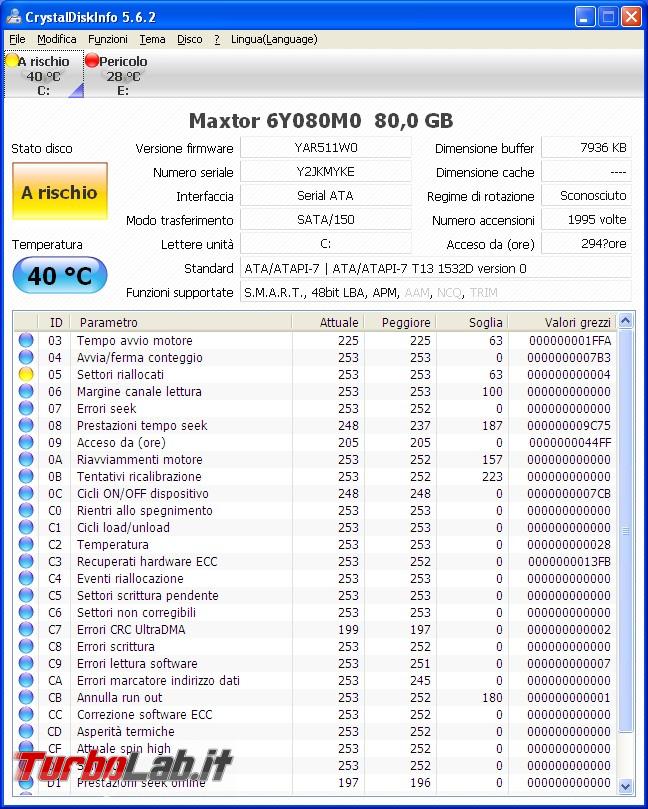Click the Parametro column header
Image resolution: width=648 pixels, height=809 pixels.
click(181, 322)
